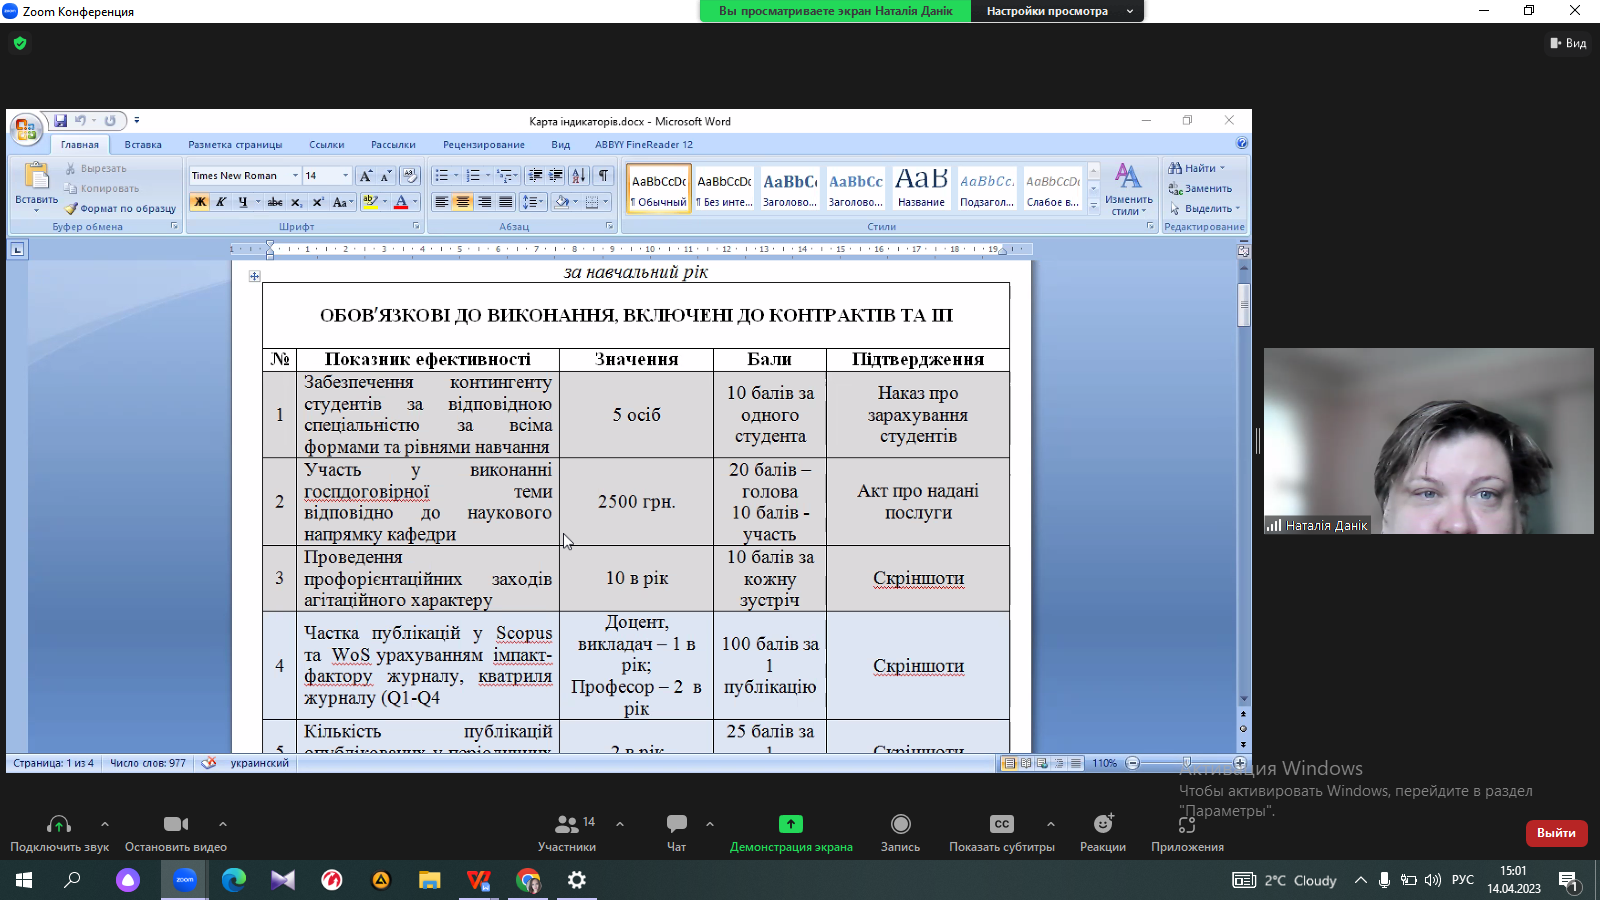Click the vertical scrollbar in Word
This screenshot has width=1600, height=900.
click(1243, 305)
